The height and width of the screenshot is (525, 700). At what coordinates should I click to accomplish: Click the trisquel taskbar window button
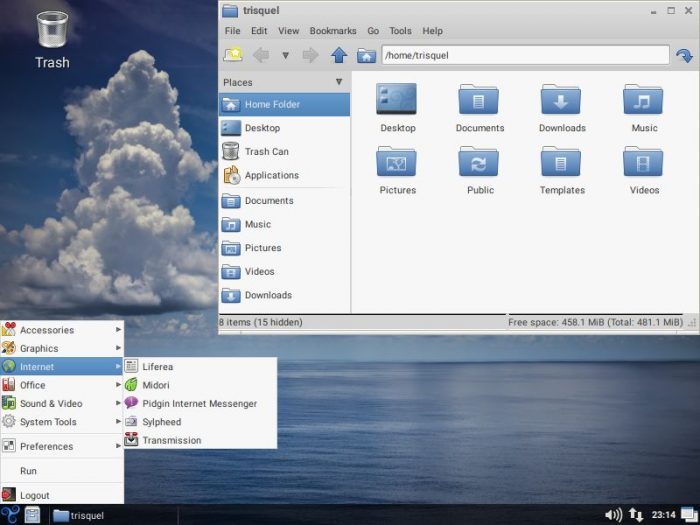pyautogui.click(x=80, y=515)
